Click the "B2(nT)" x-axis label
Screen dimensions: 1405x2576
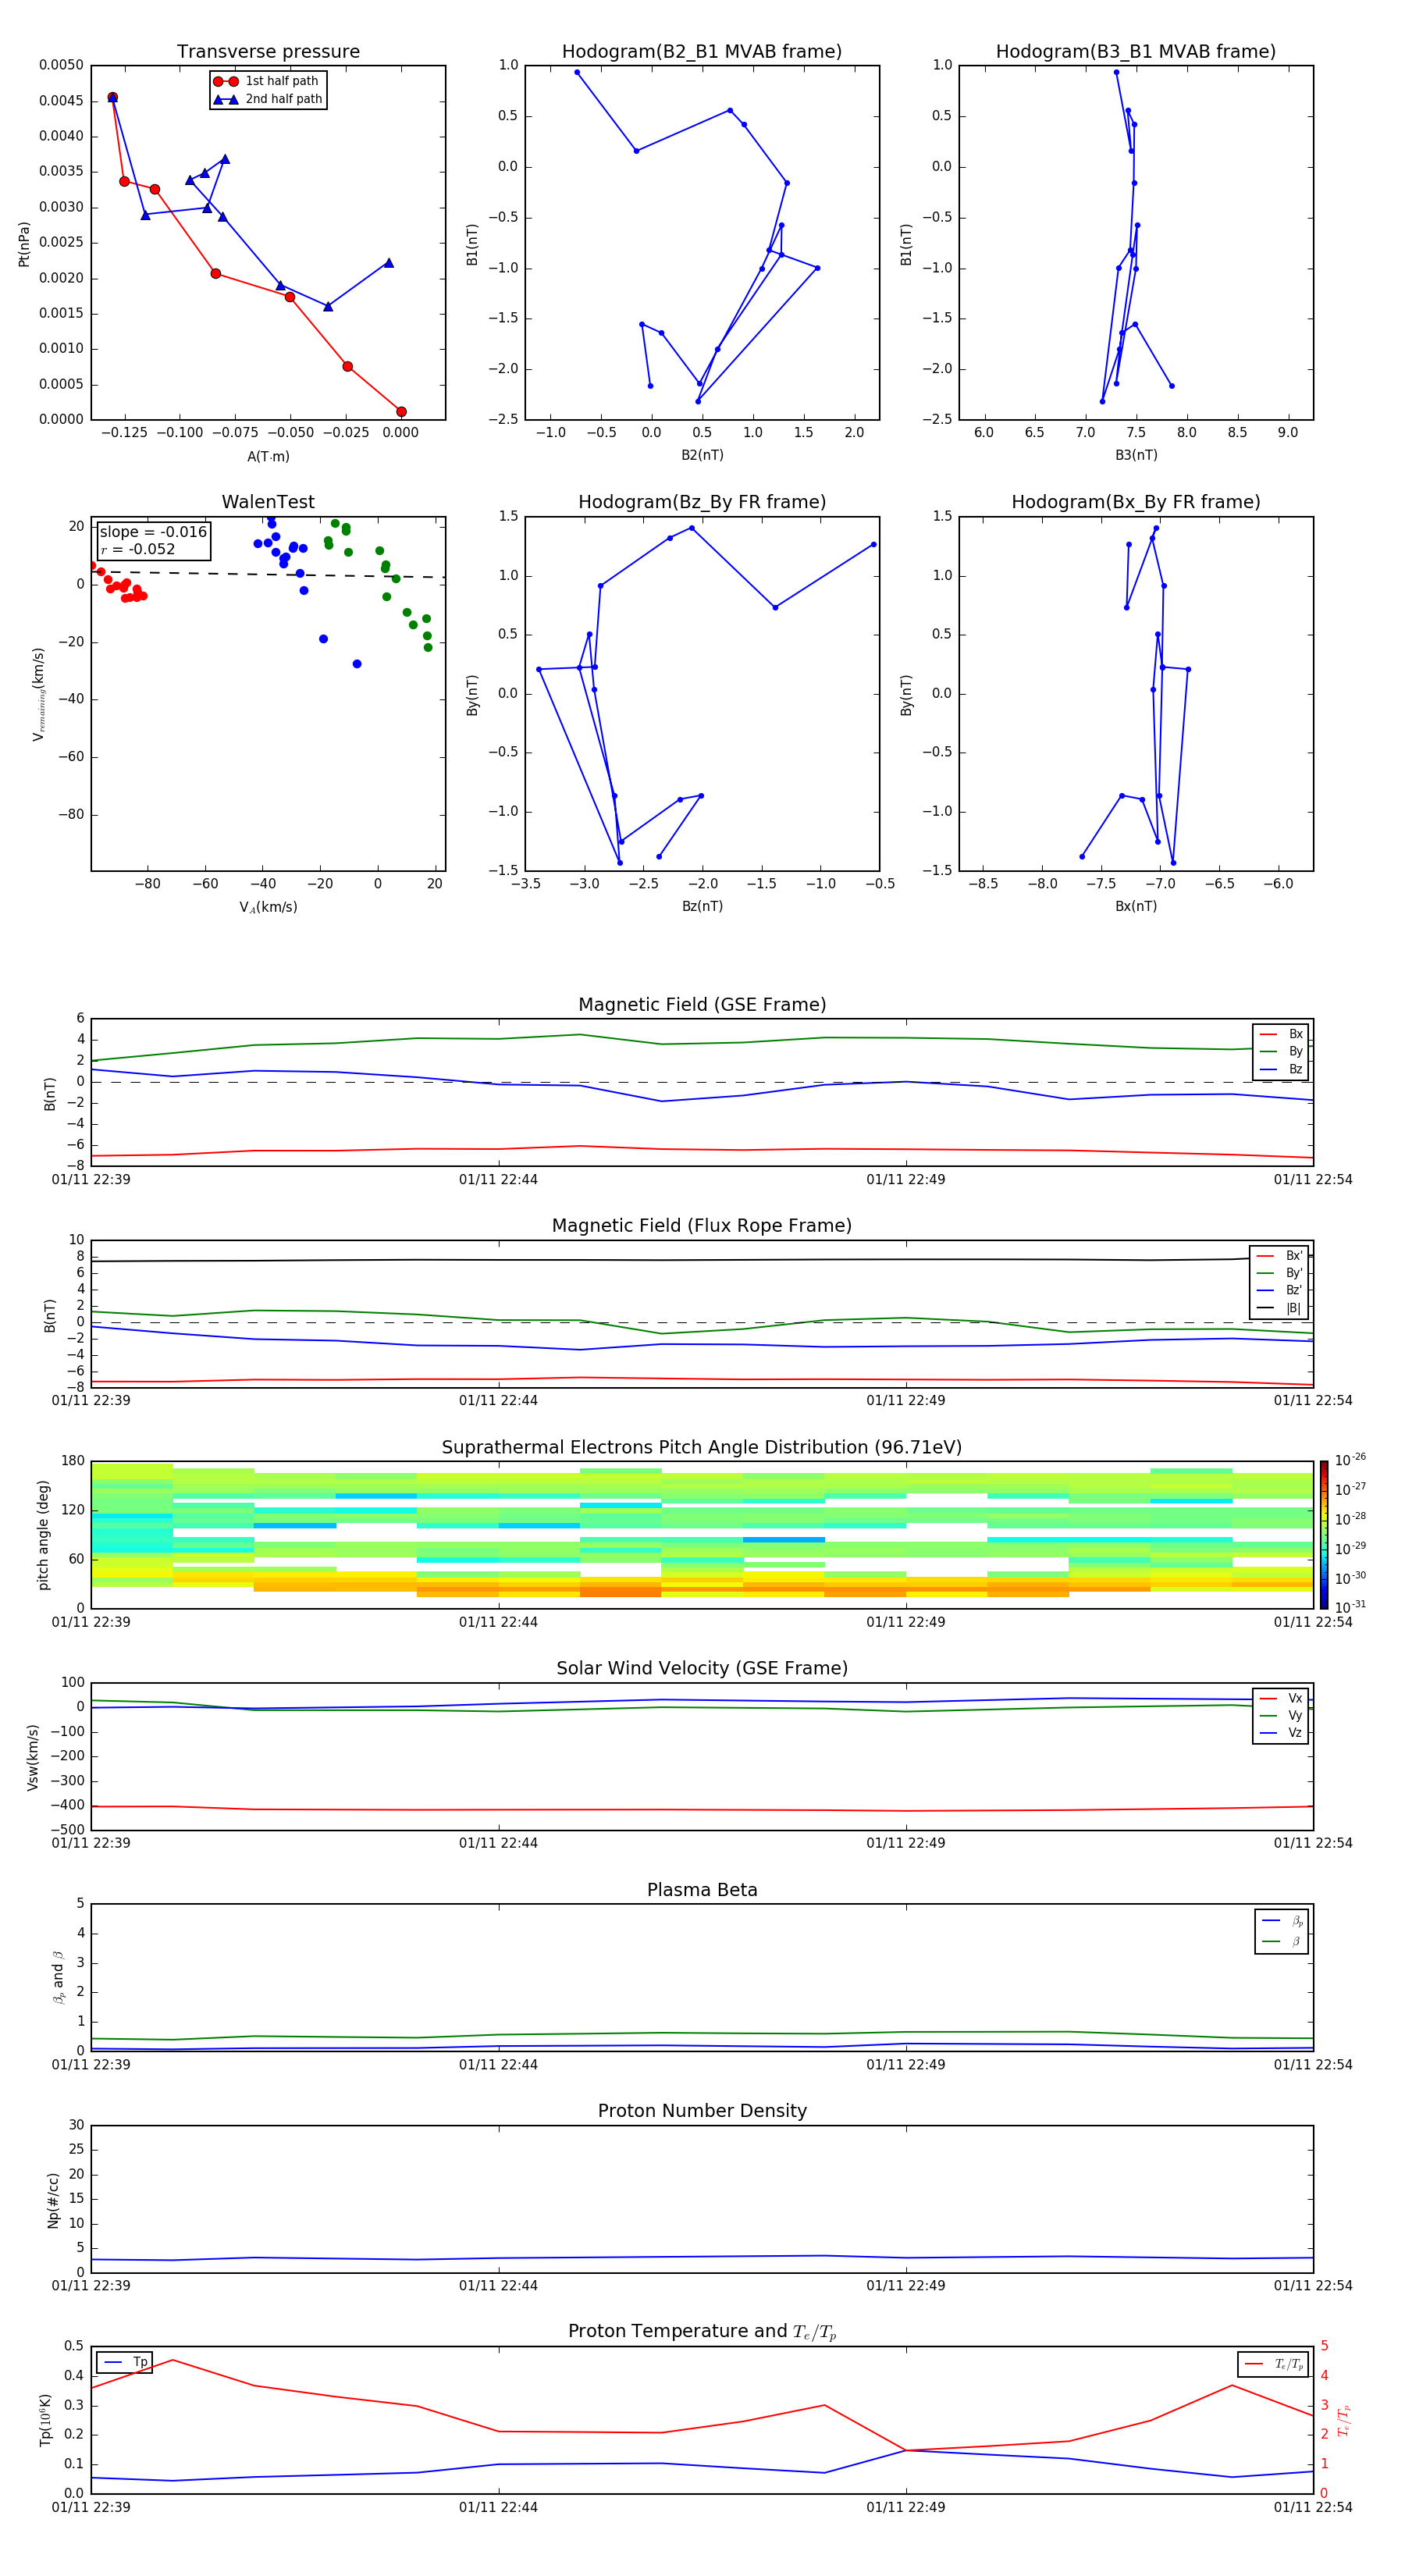pos(702,455)
